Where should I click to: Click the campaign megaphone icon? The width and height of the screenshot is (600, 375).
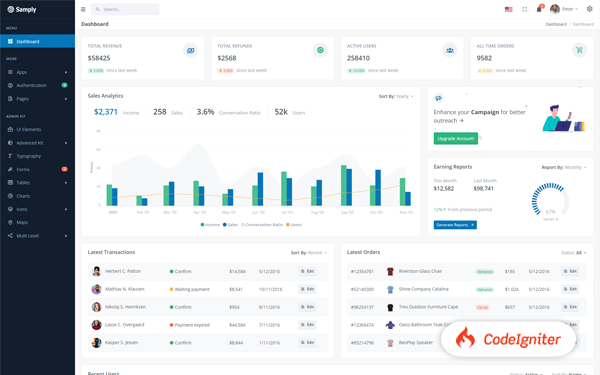point(439,98)
